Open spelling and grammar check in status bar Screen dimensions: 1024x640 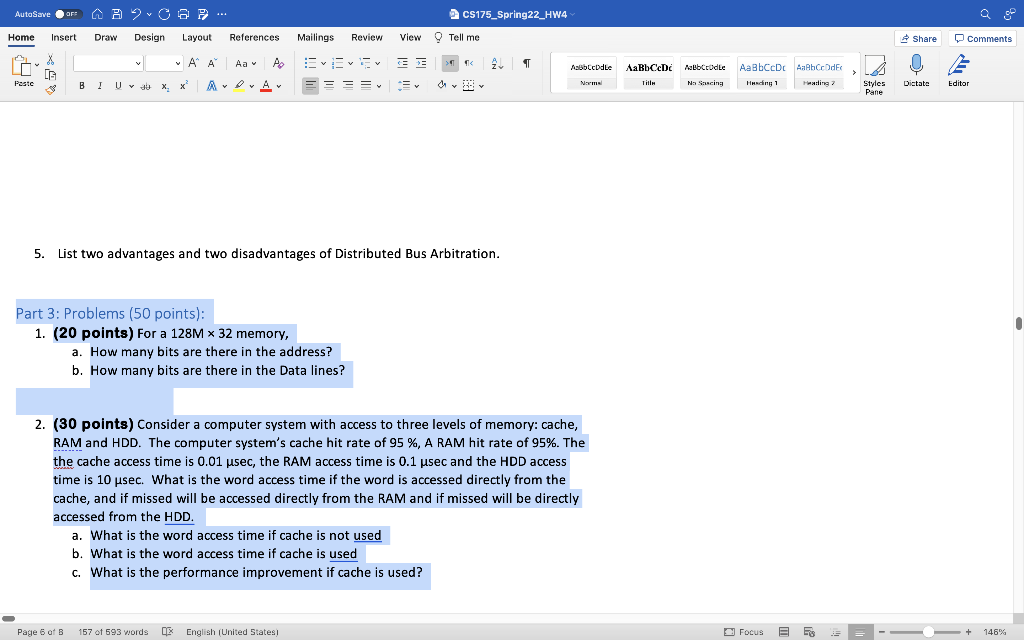coord(167,632)
